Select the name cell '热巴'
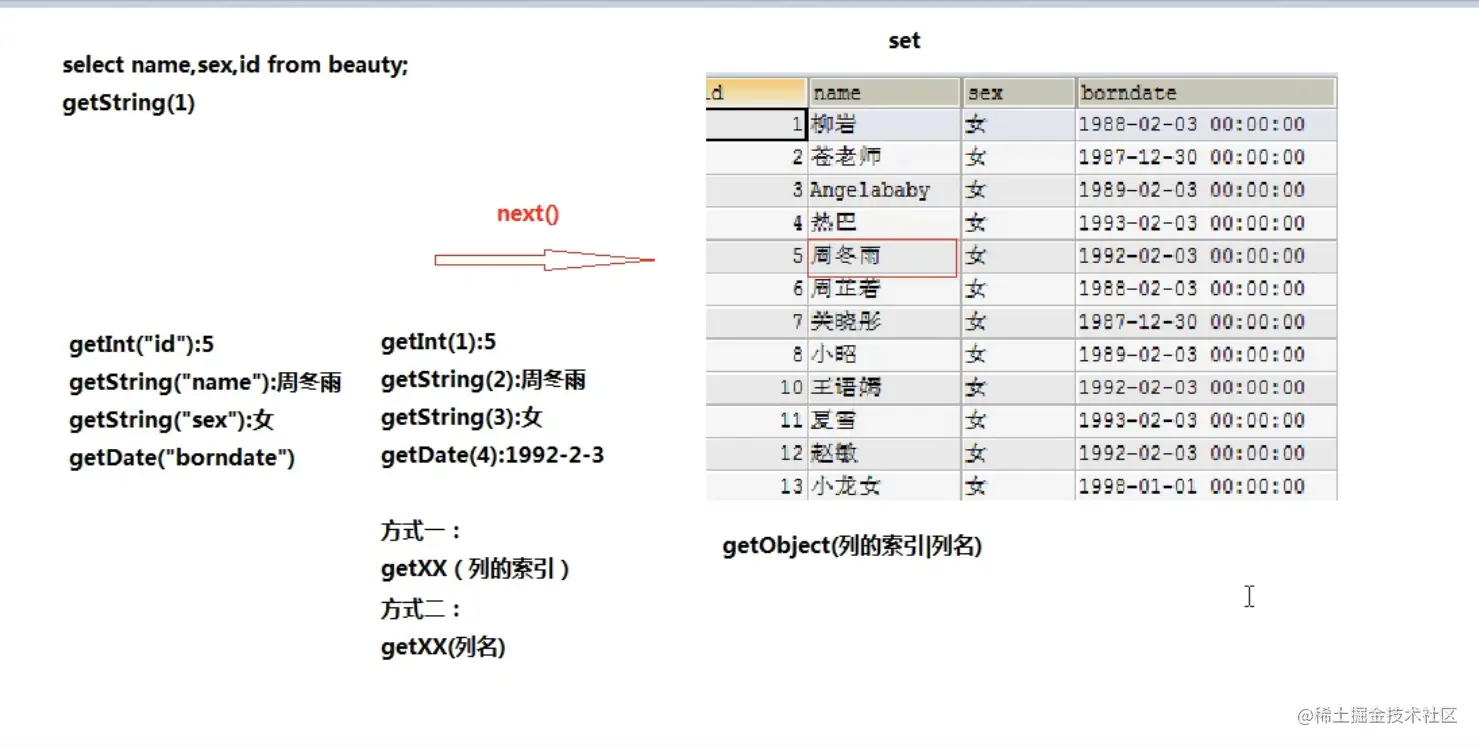This screenshot has height=747, width=1479. pos(884,223)
